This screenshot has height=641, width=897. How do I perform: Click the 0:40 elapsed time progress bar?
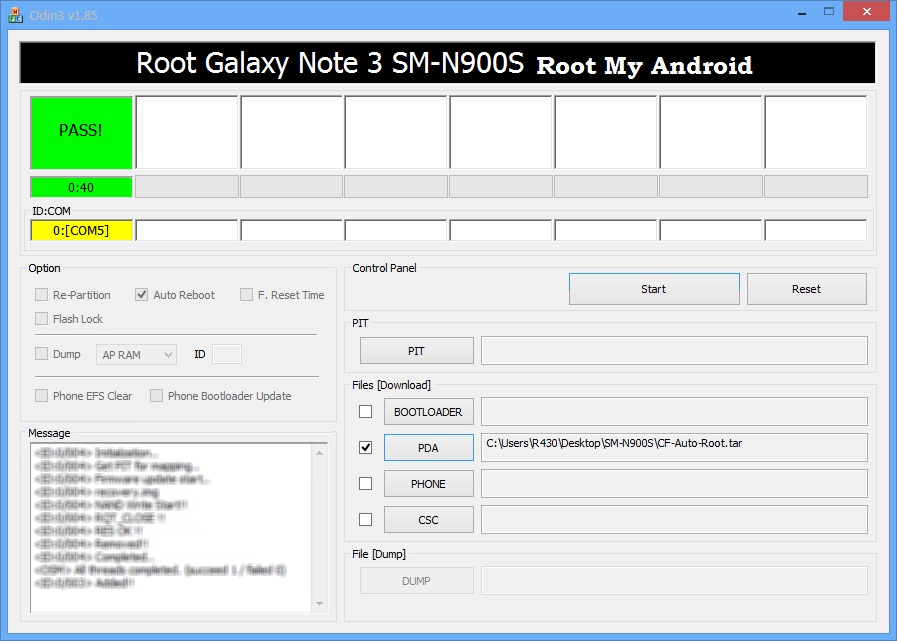[81, 187]
